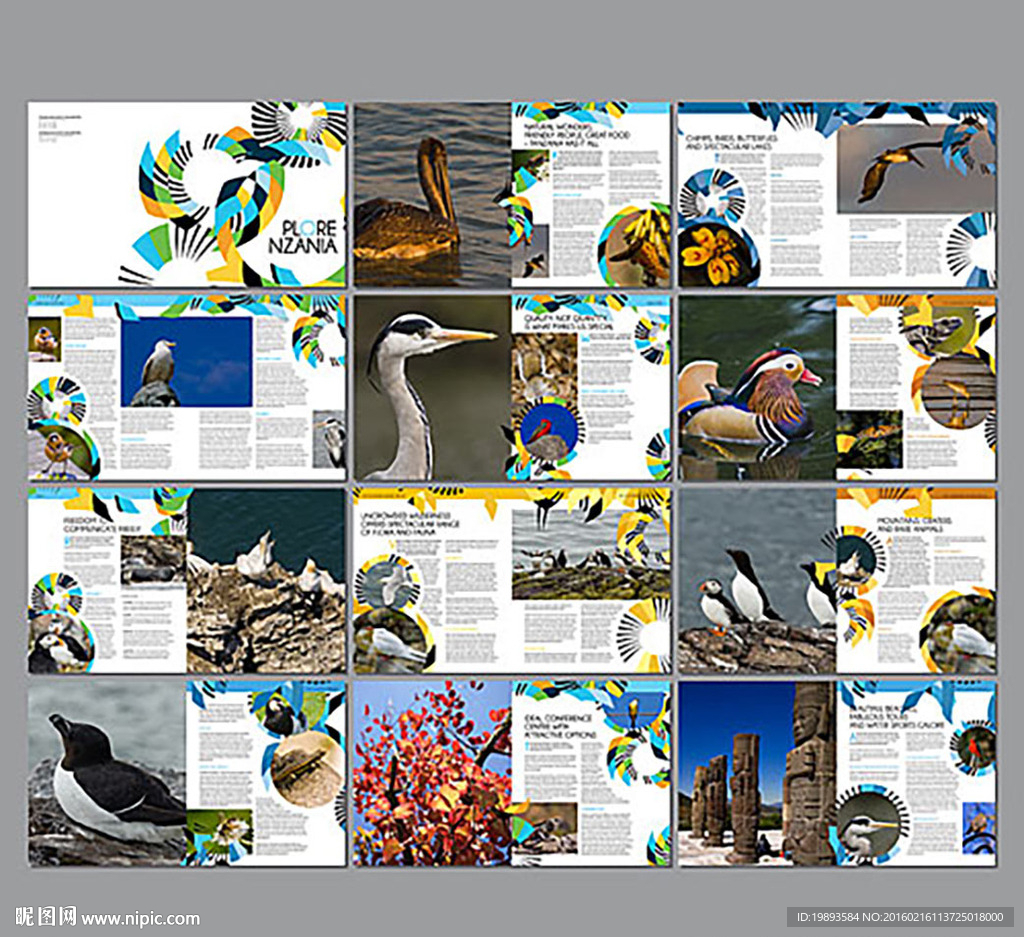Select the circular yellow bananas image
Viewport: 1024px width, 937px height.
639,248
